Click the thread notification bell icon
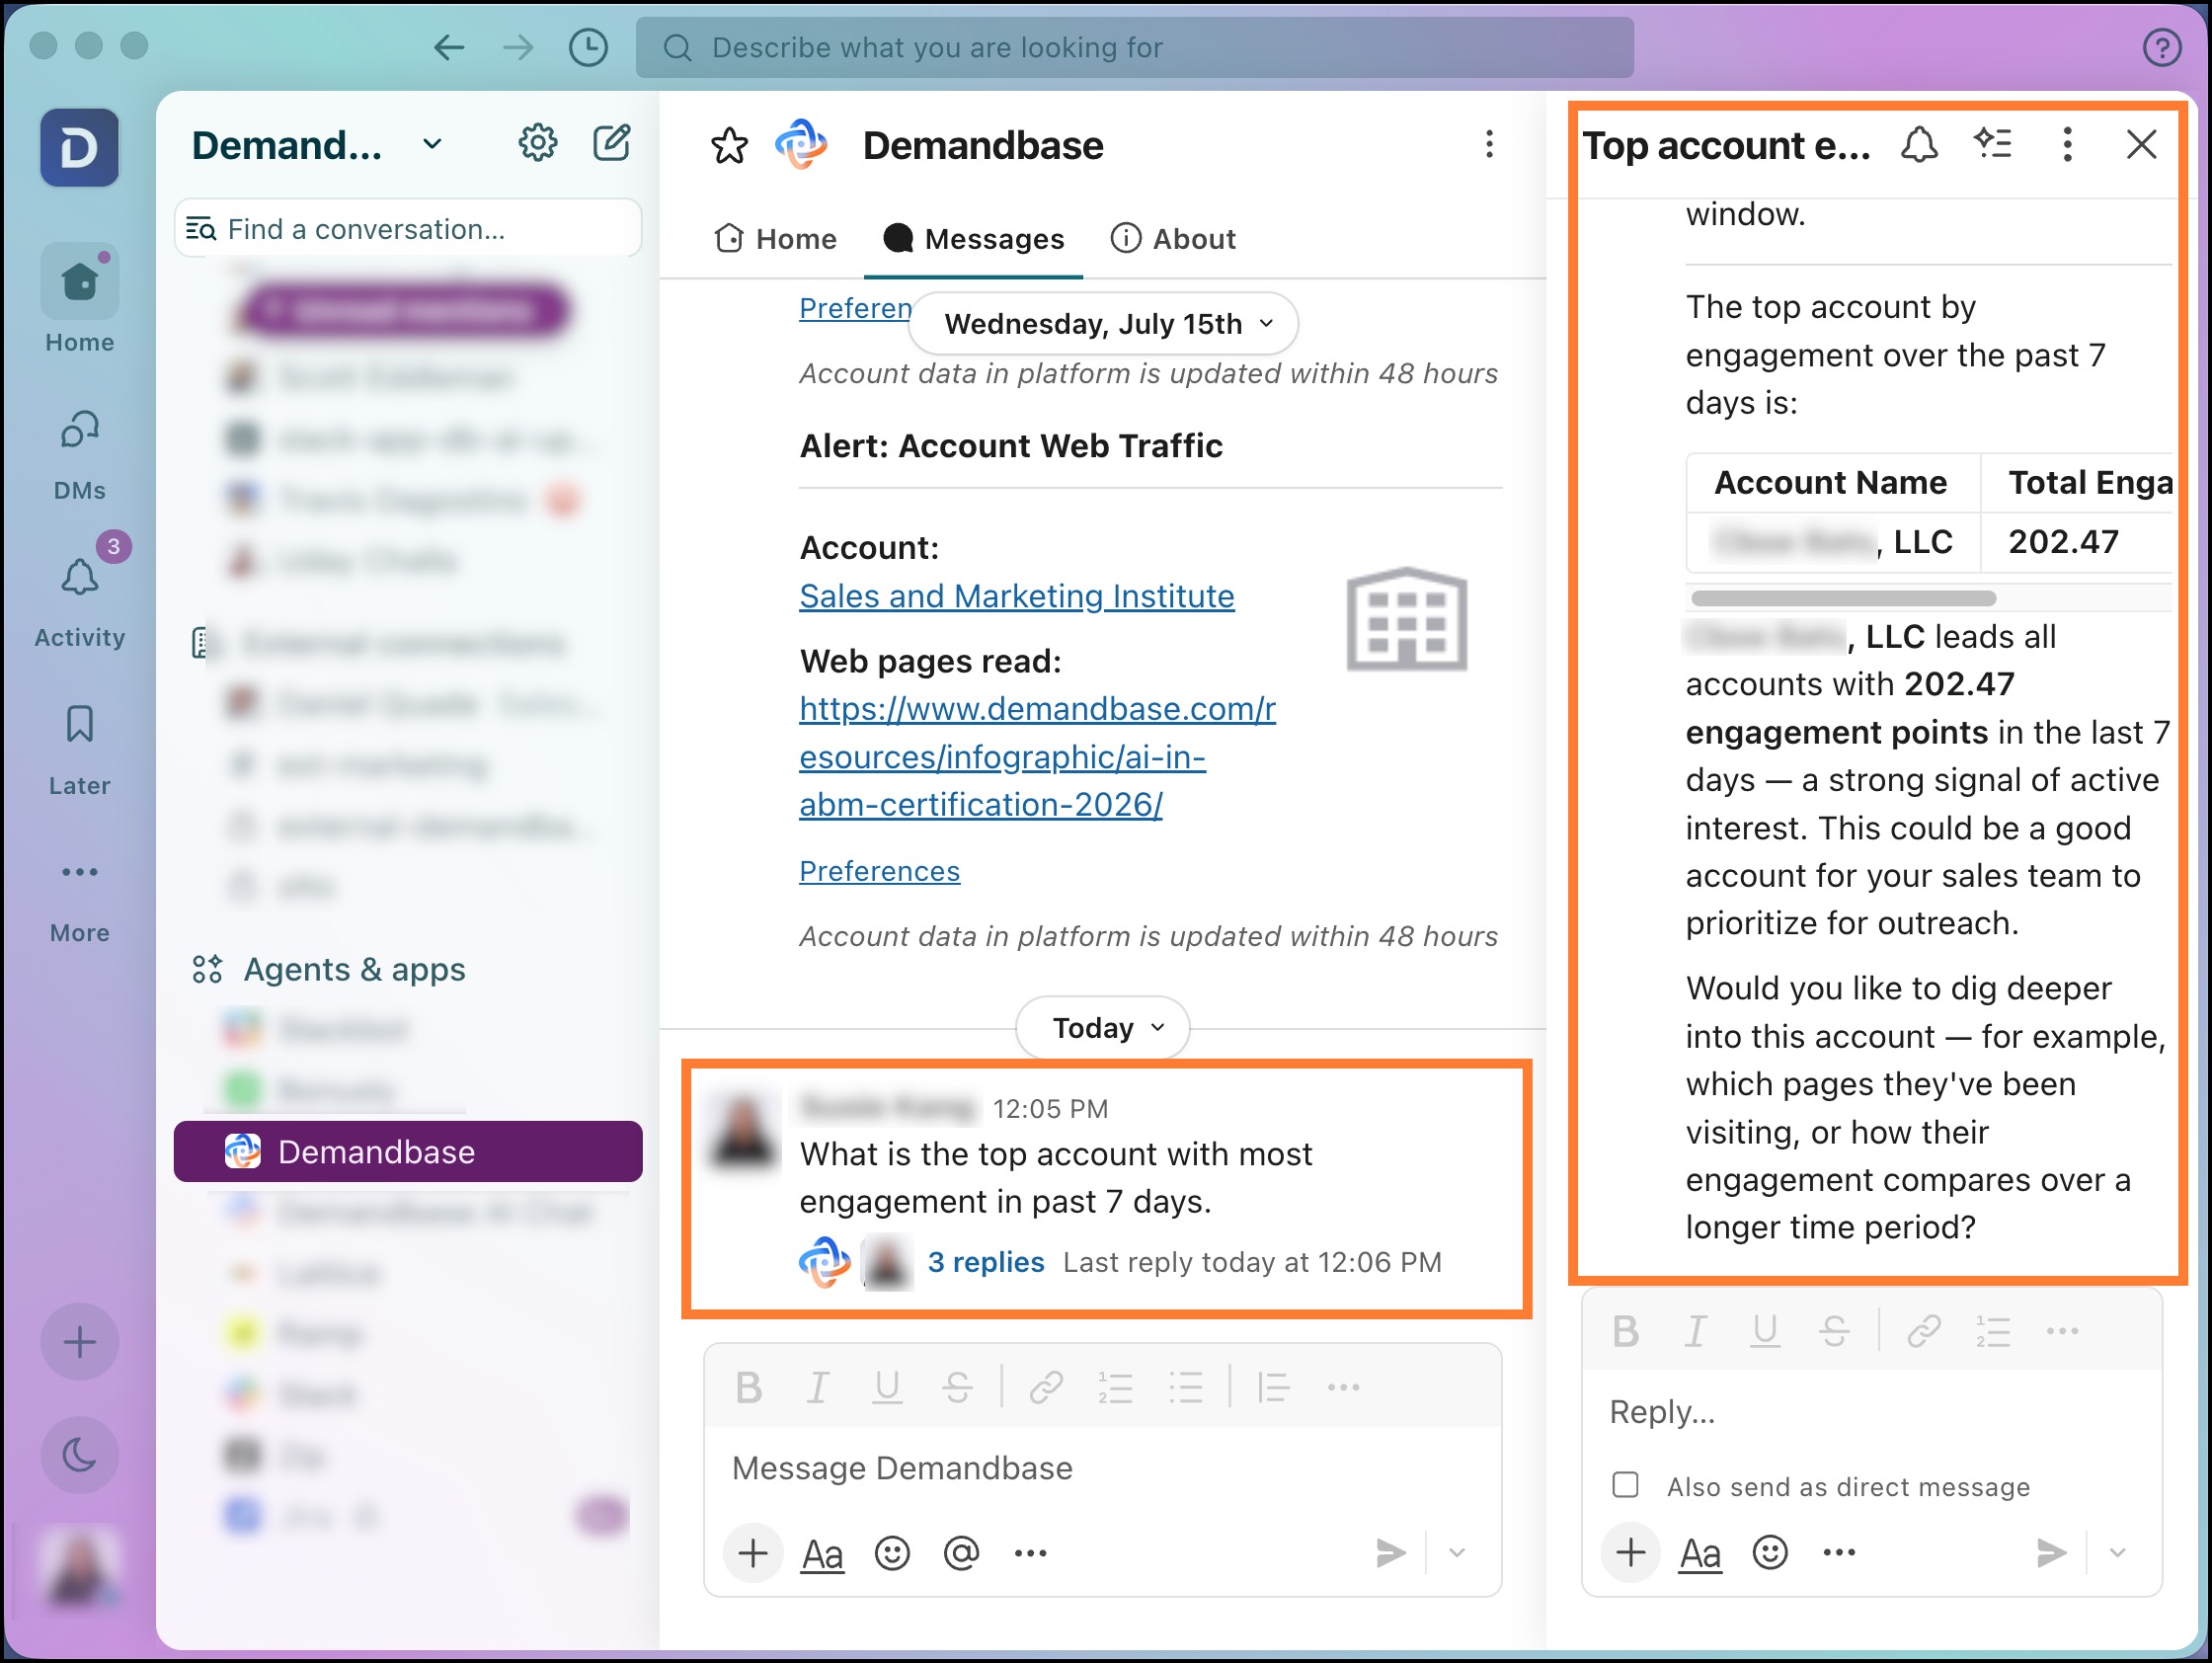This screenshot has width=2212, height=1663. (x=1918, y=145)
